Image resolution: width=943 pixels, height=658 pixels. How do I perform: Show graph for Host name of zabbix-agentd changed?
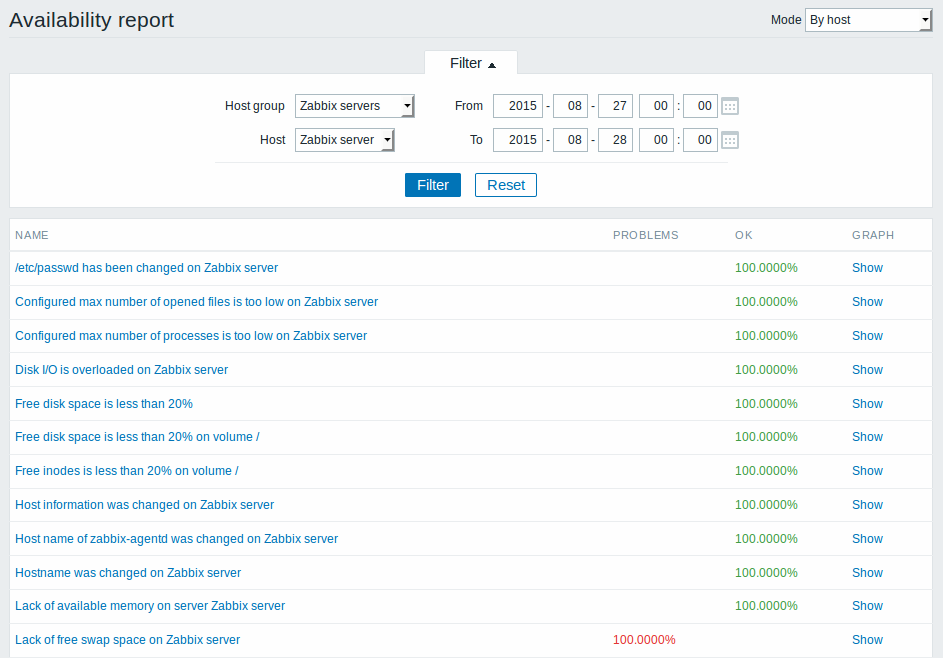pos(867,539)
